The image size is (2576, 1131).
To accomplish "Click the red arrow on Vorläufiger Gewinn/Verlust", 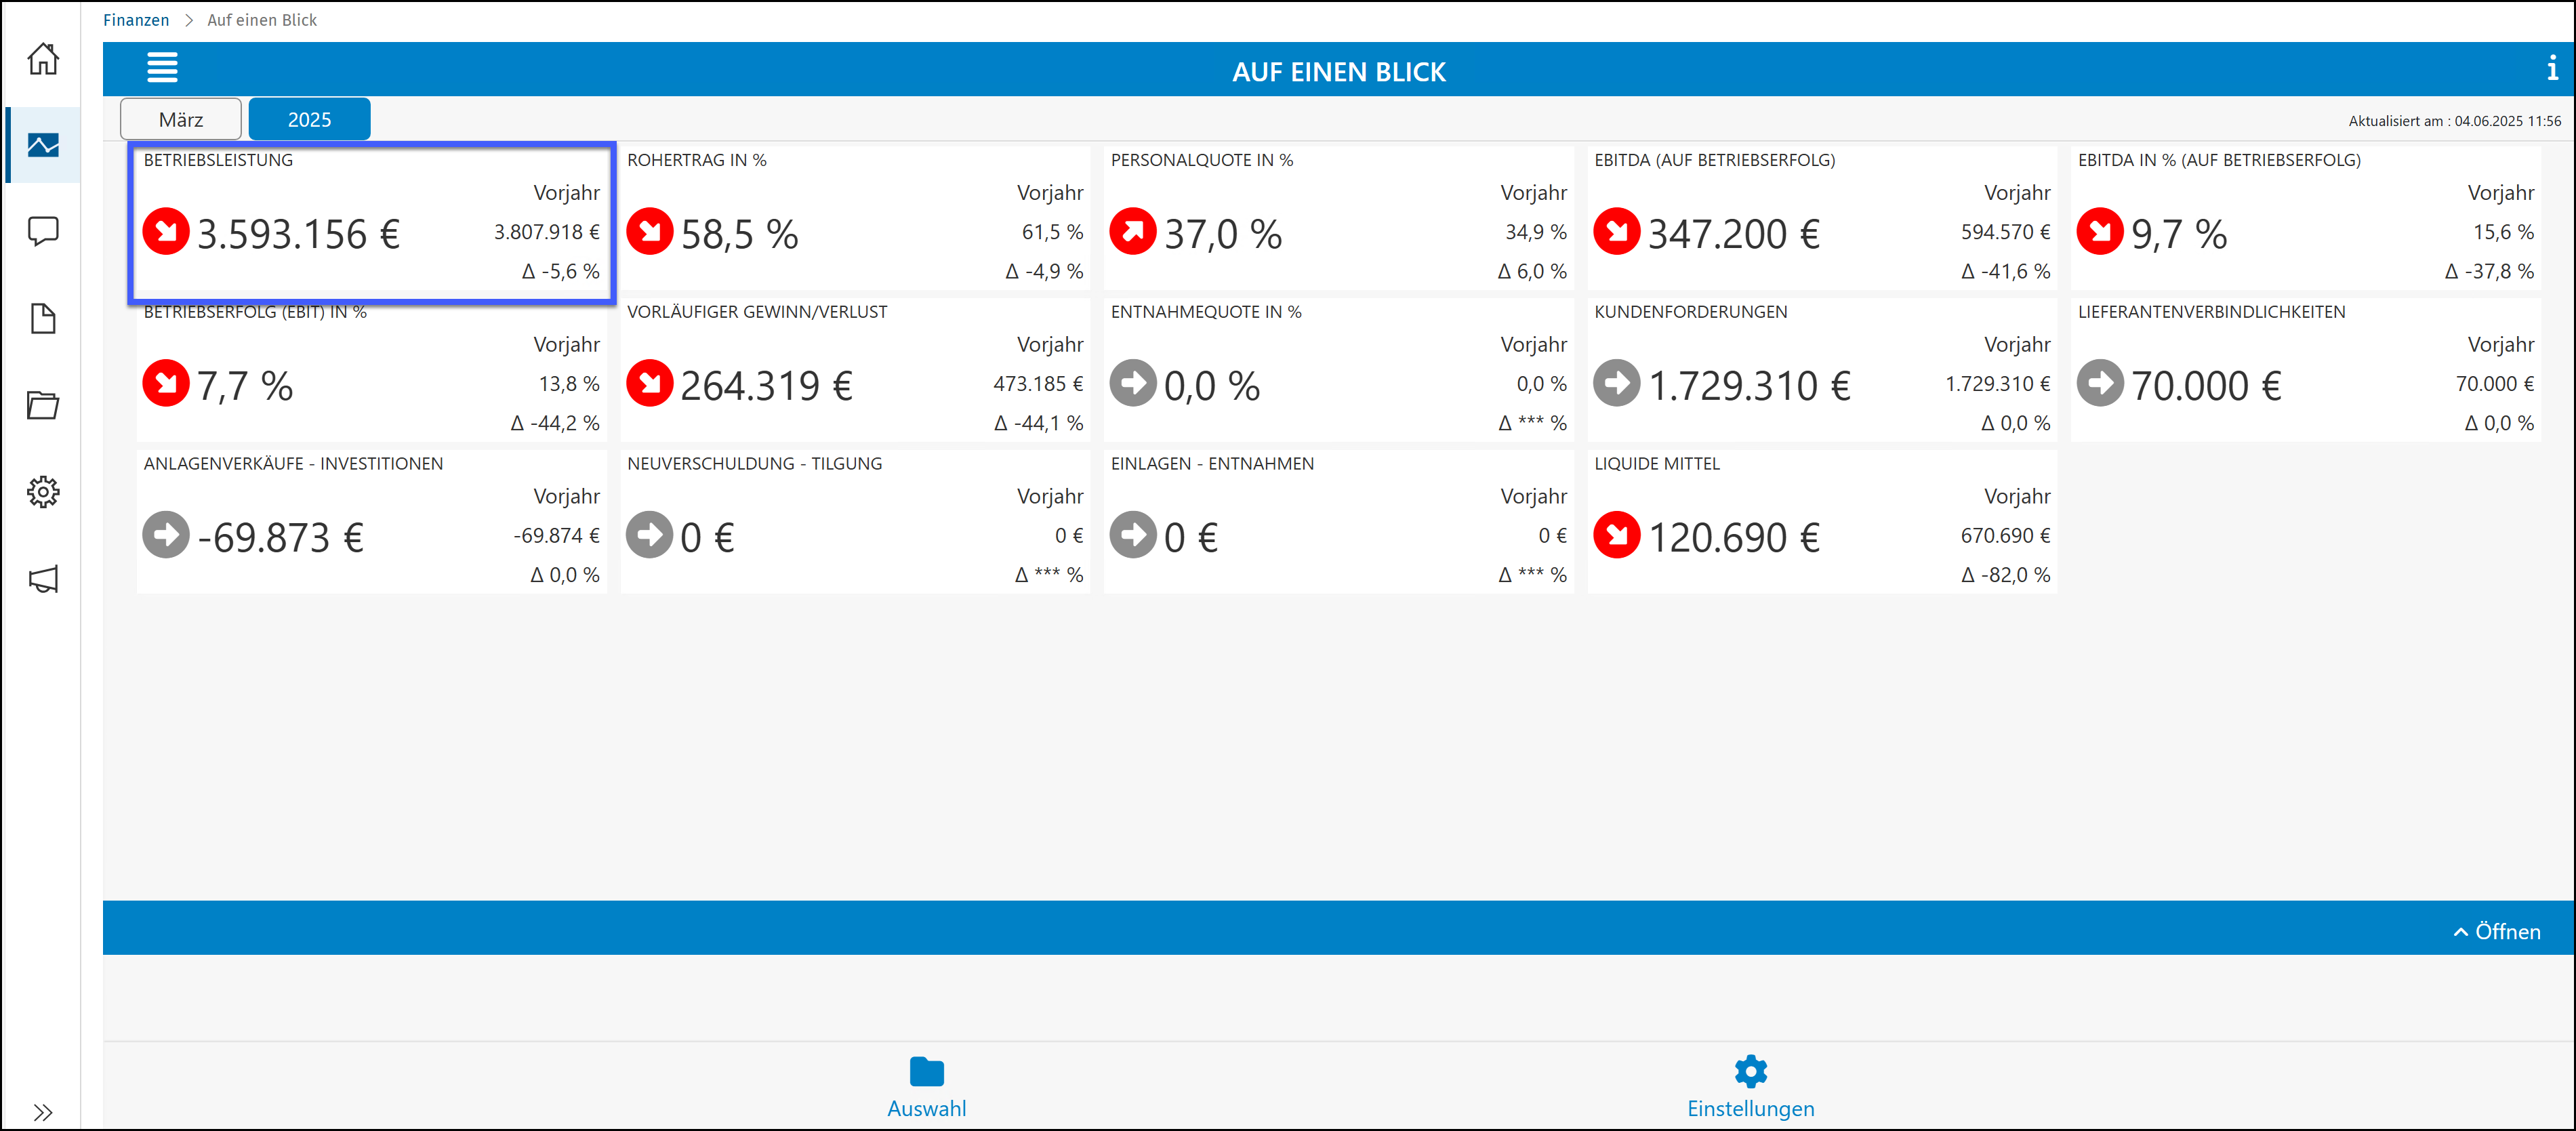I will 650,384.
